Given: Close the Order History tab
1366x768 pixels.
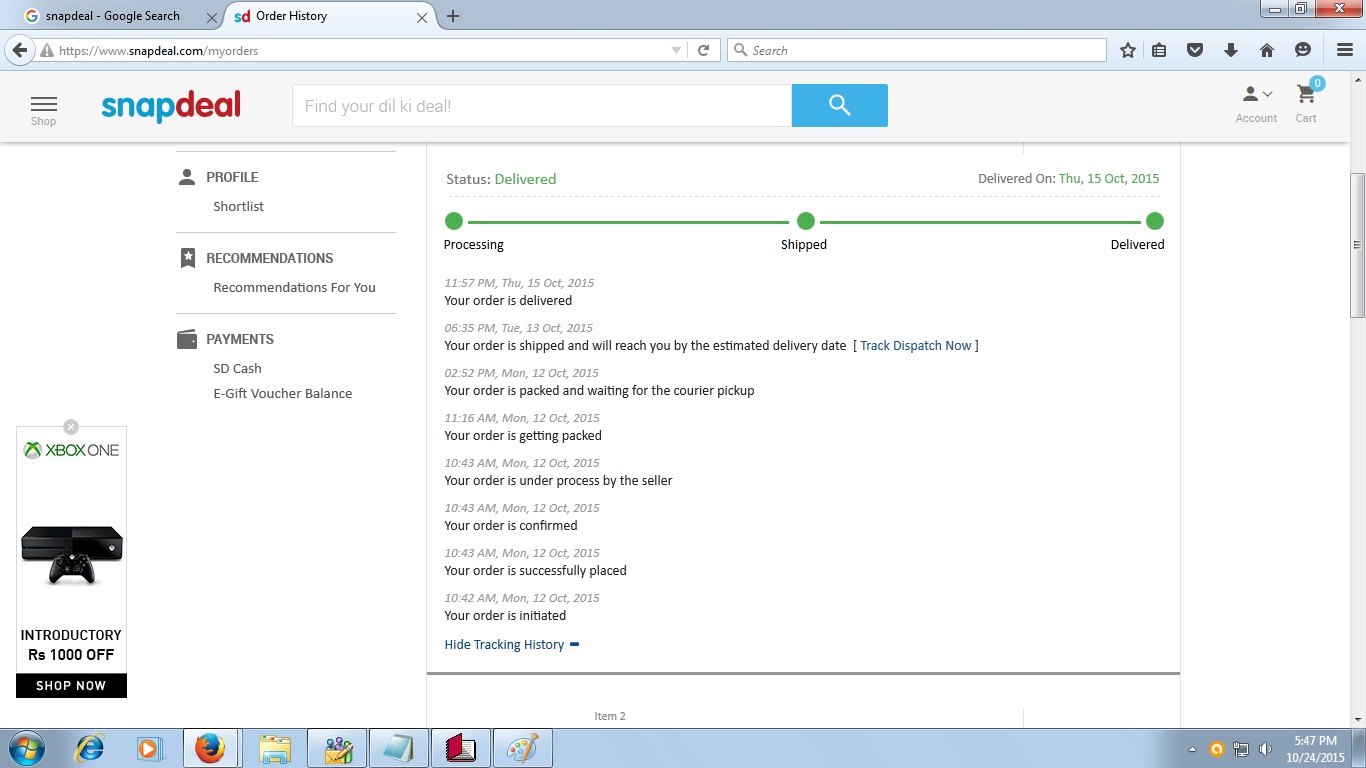Looking at the screenshot, I should (x=422, y=16).
